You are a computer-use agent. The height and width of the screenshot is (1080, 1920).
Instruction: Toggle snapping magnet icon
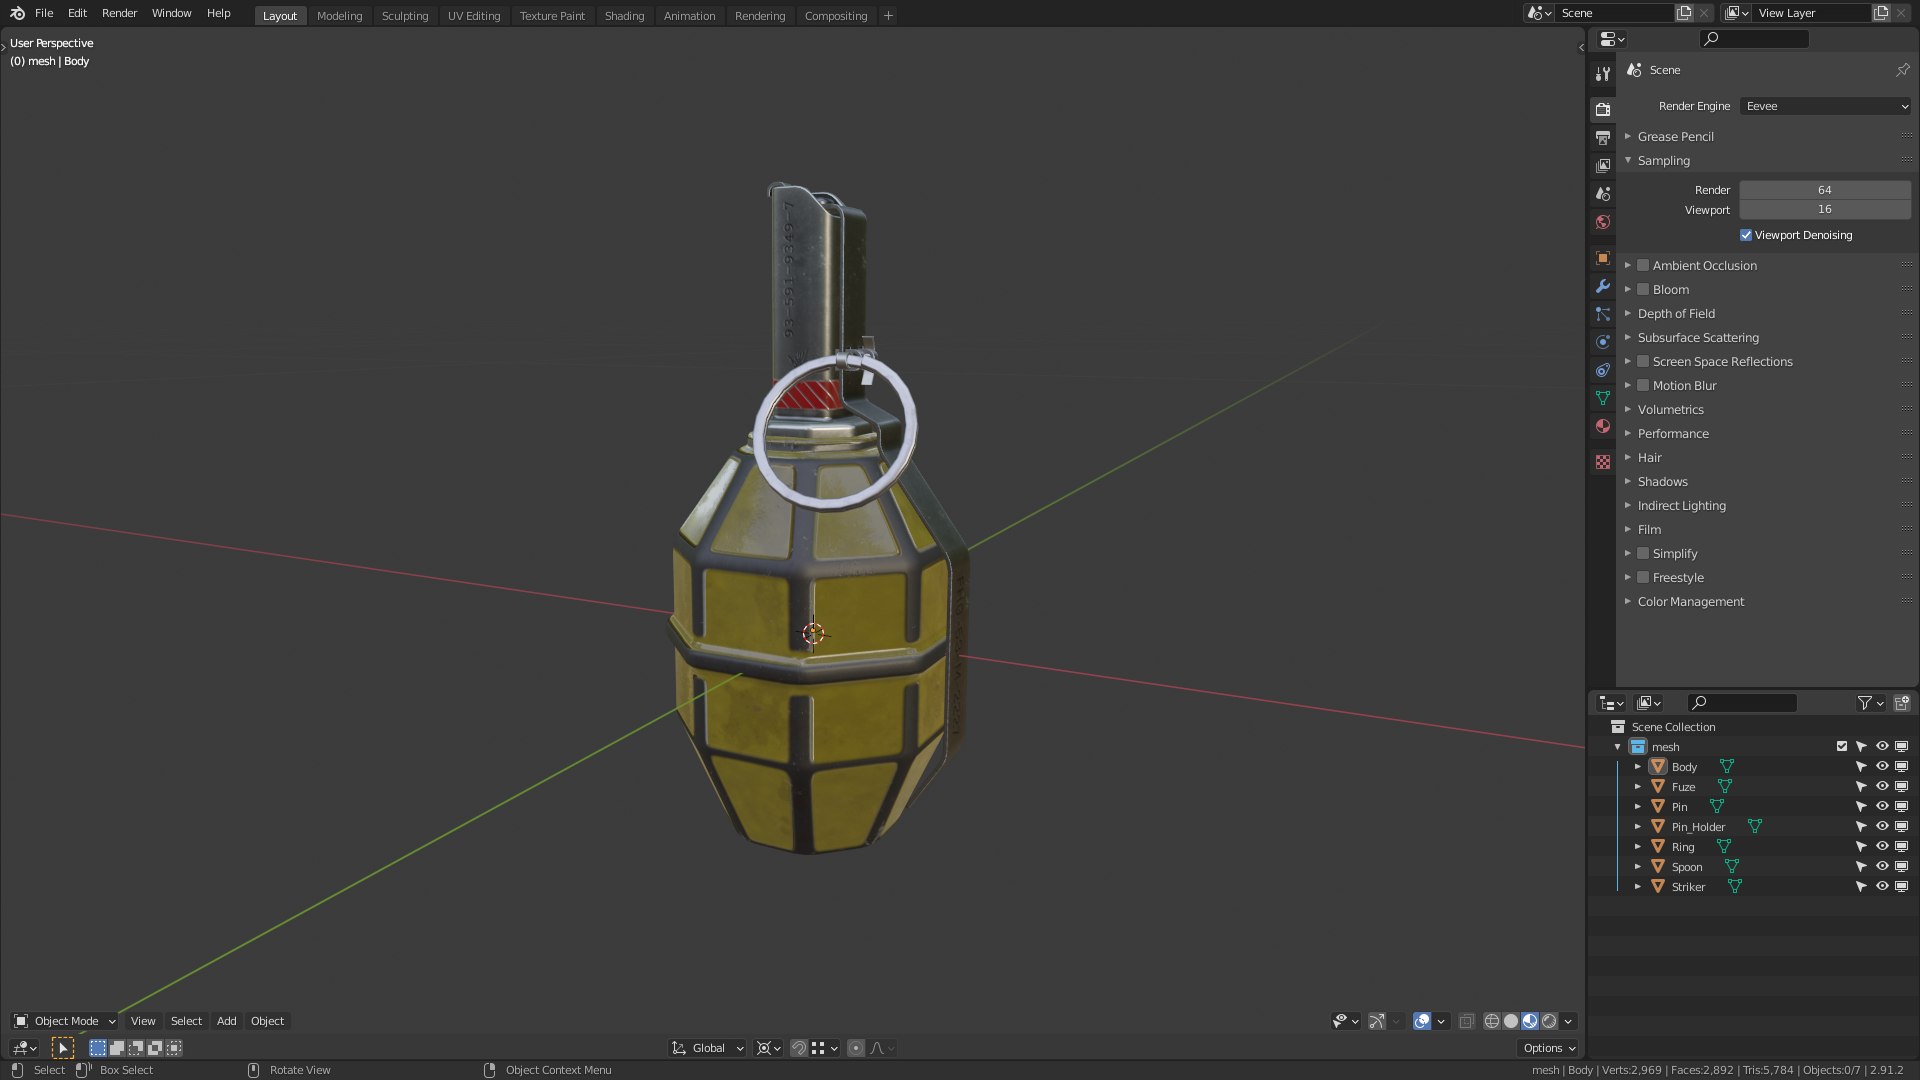799,1048
